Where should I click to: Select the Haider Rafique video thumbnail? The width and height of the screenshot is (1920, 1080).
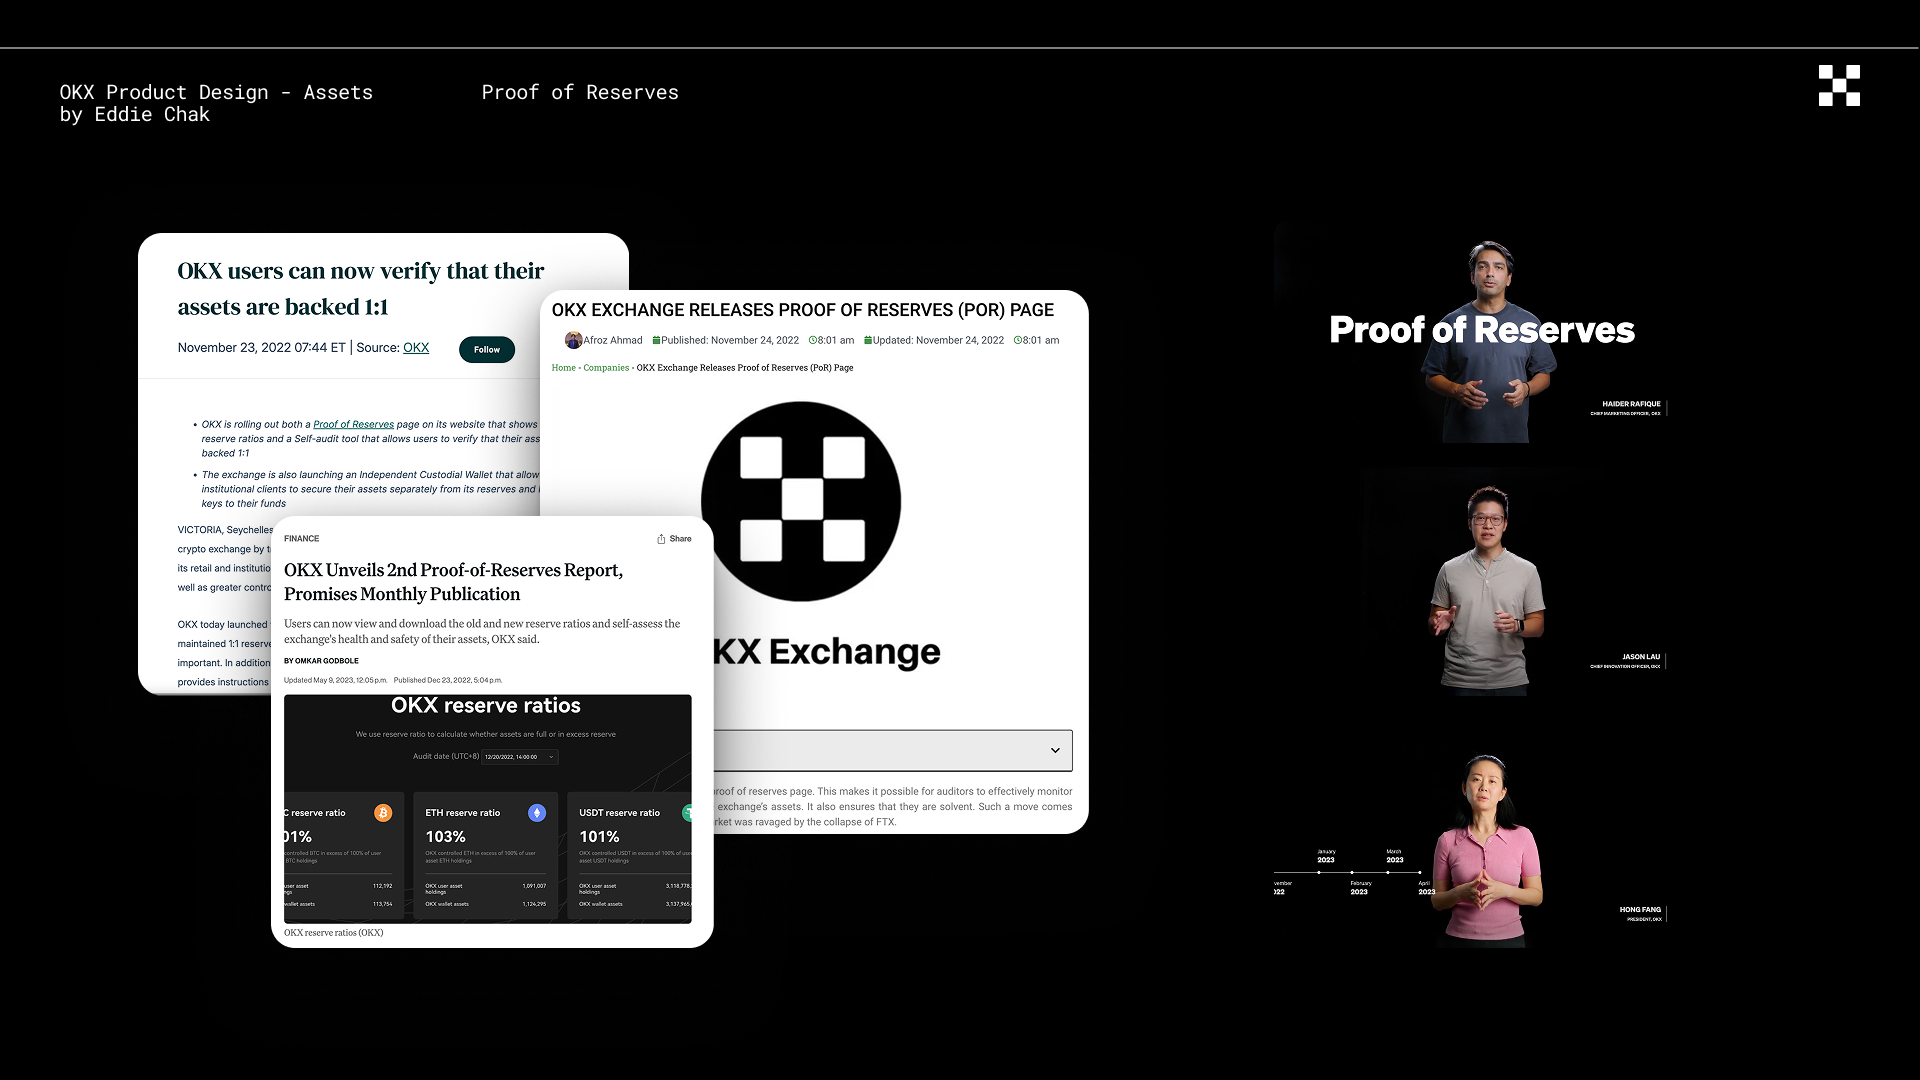[x=1470, y=333]
